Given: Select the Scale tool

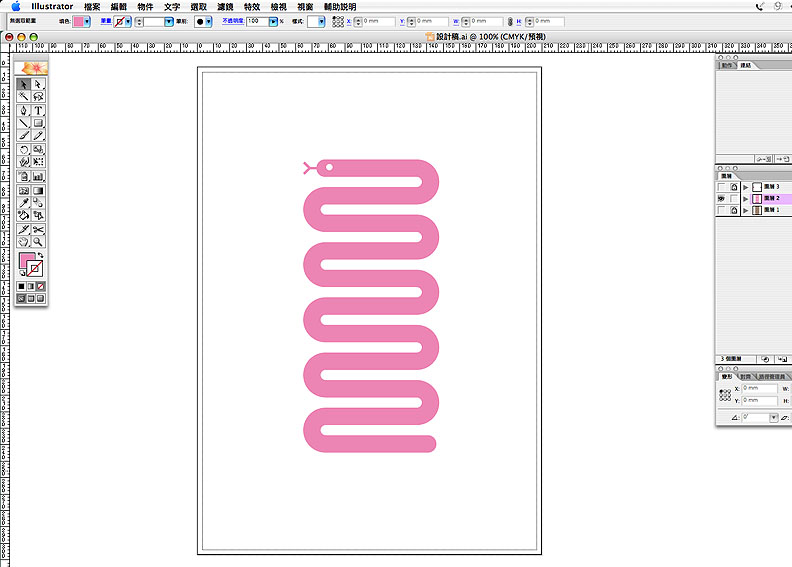Looking at the screenshot, I should coord(38,149).
